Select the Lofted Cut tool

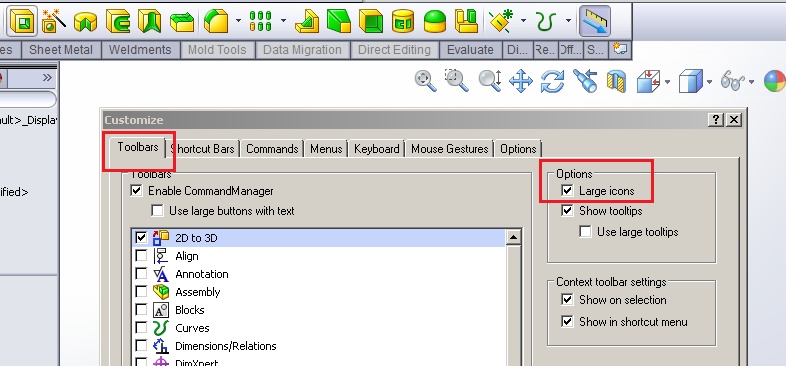(149, 22)
